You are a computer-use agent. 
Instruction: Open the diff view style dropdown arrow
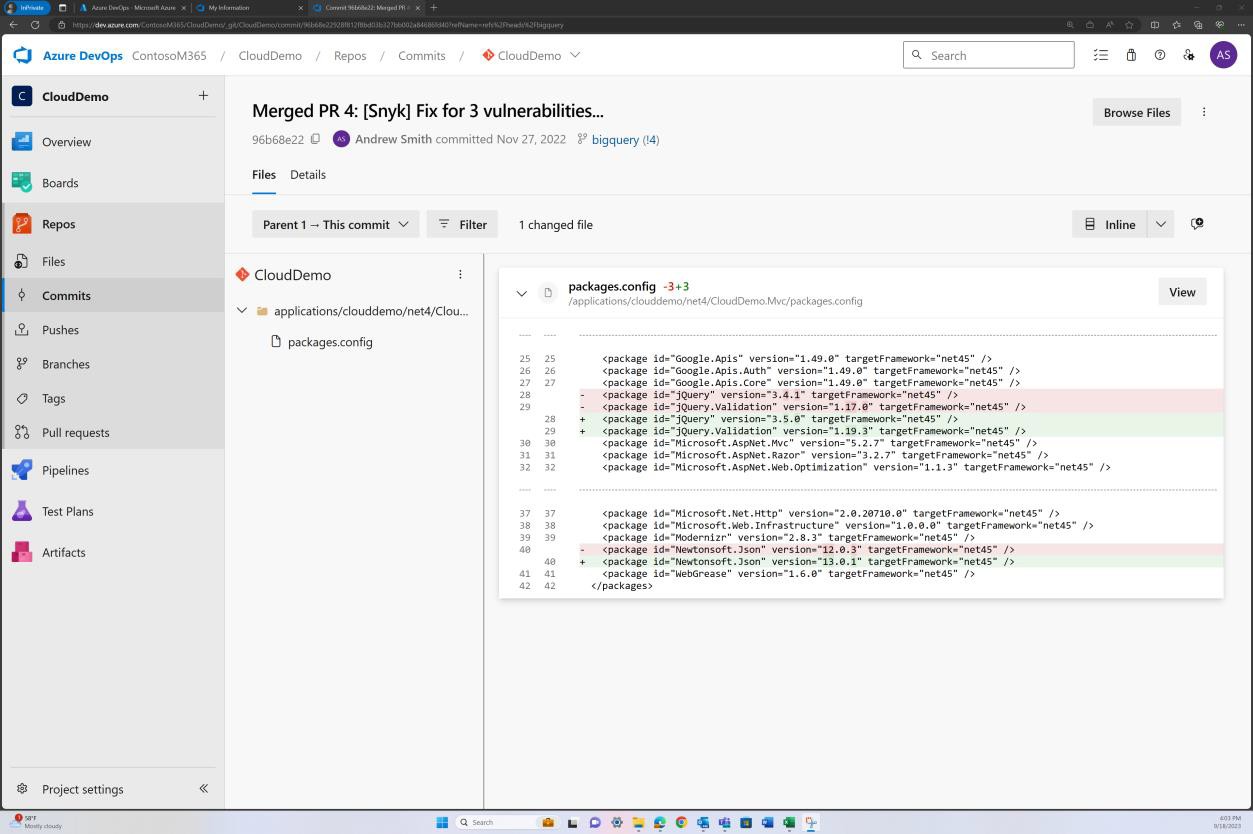[1160, 224]
